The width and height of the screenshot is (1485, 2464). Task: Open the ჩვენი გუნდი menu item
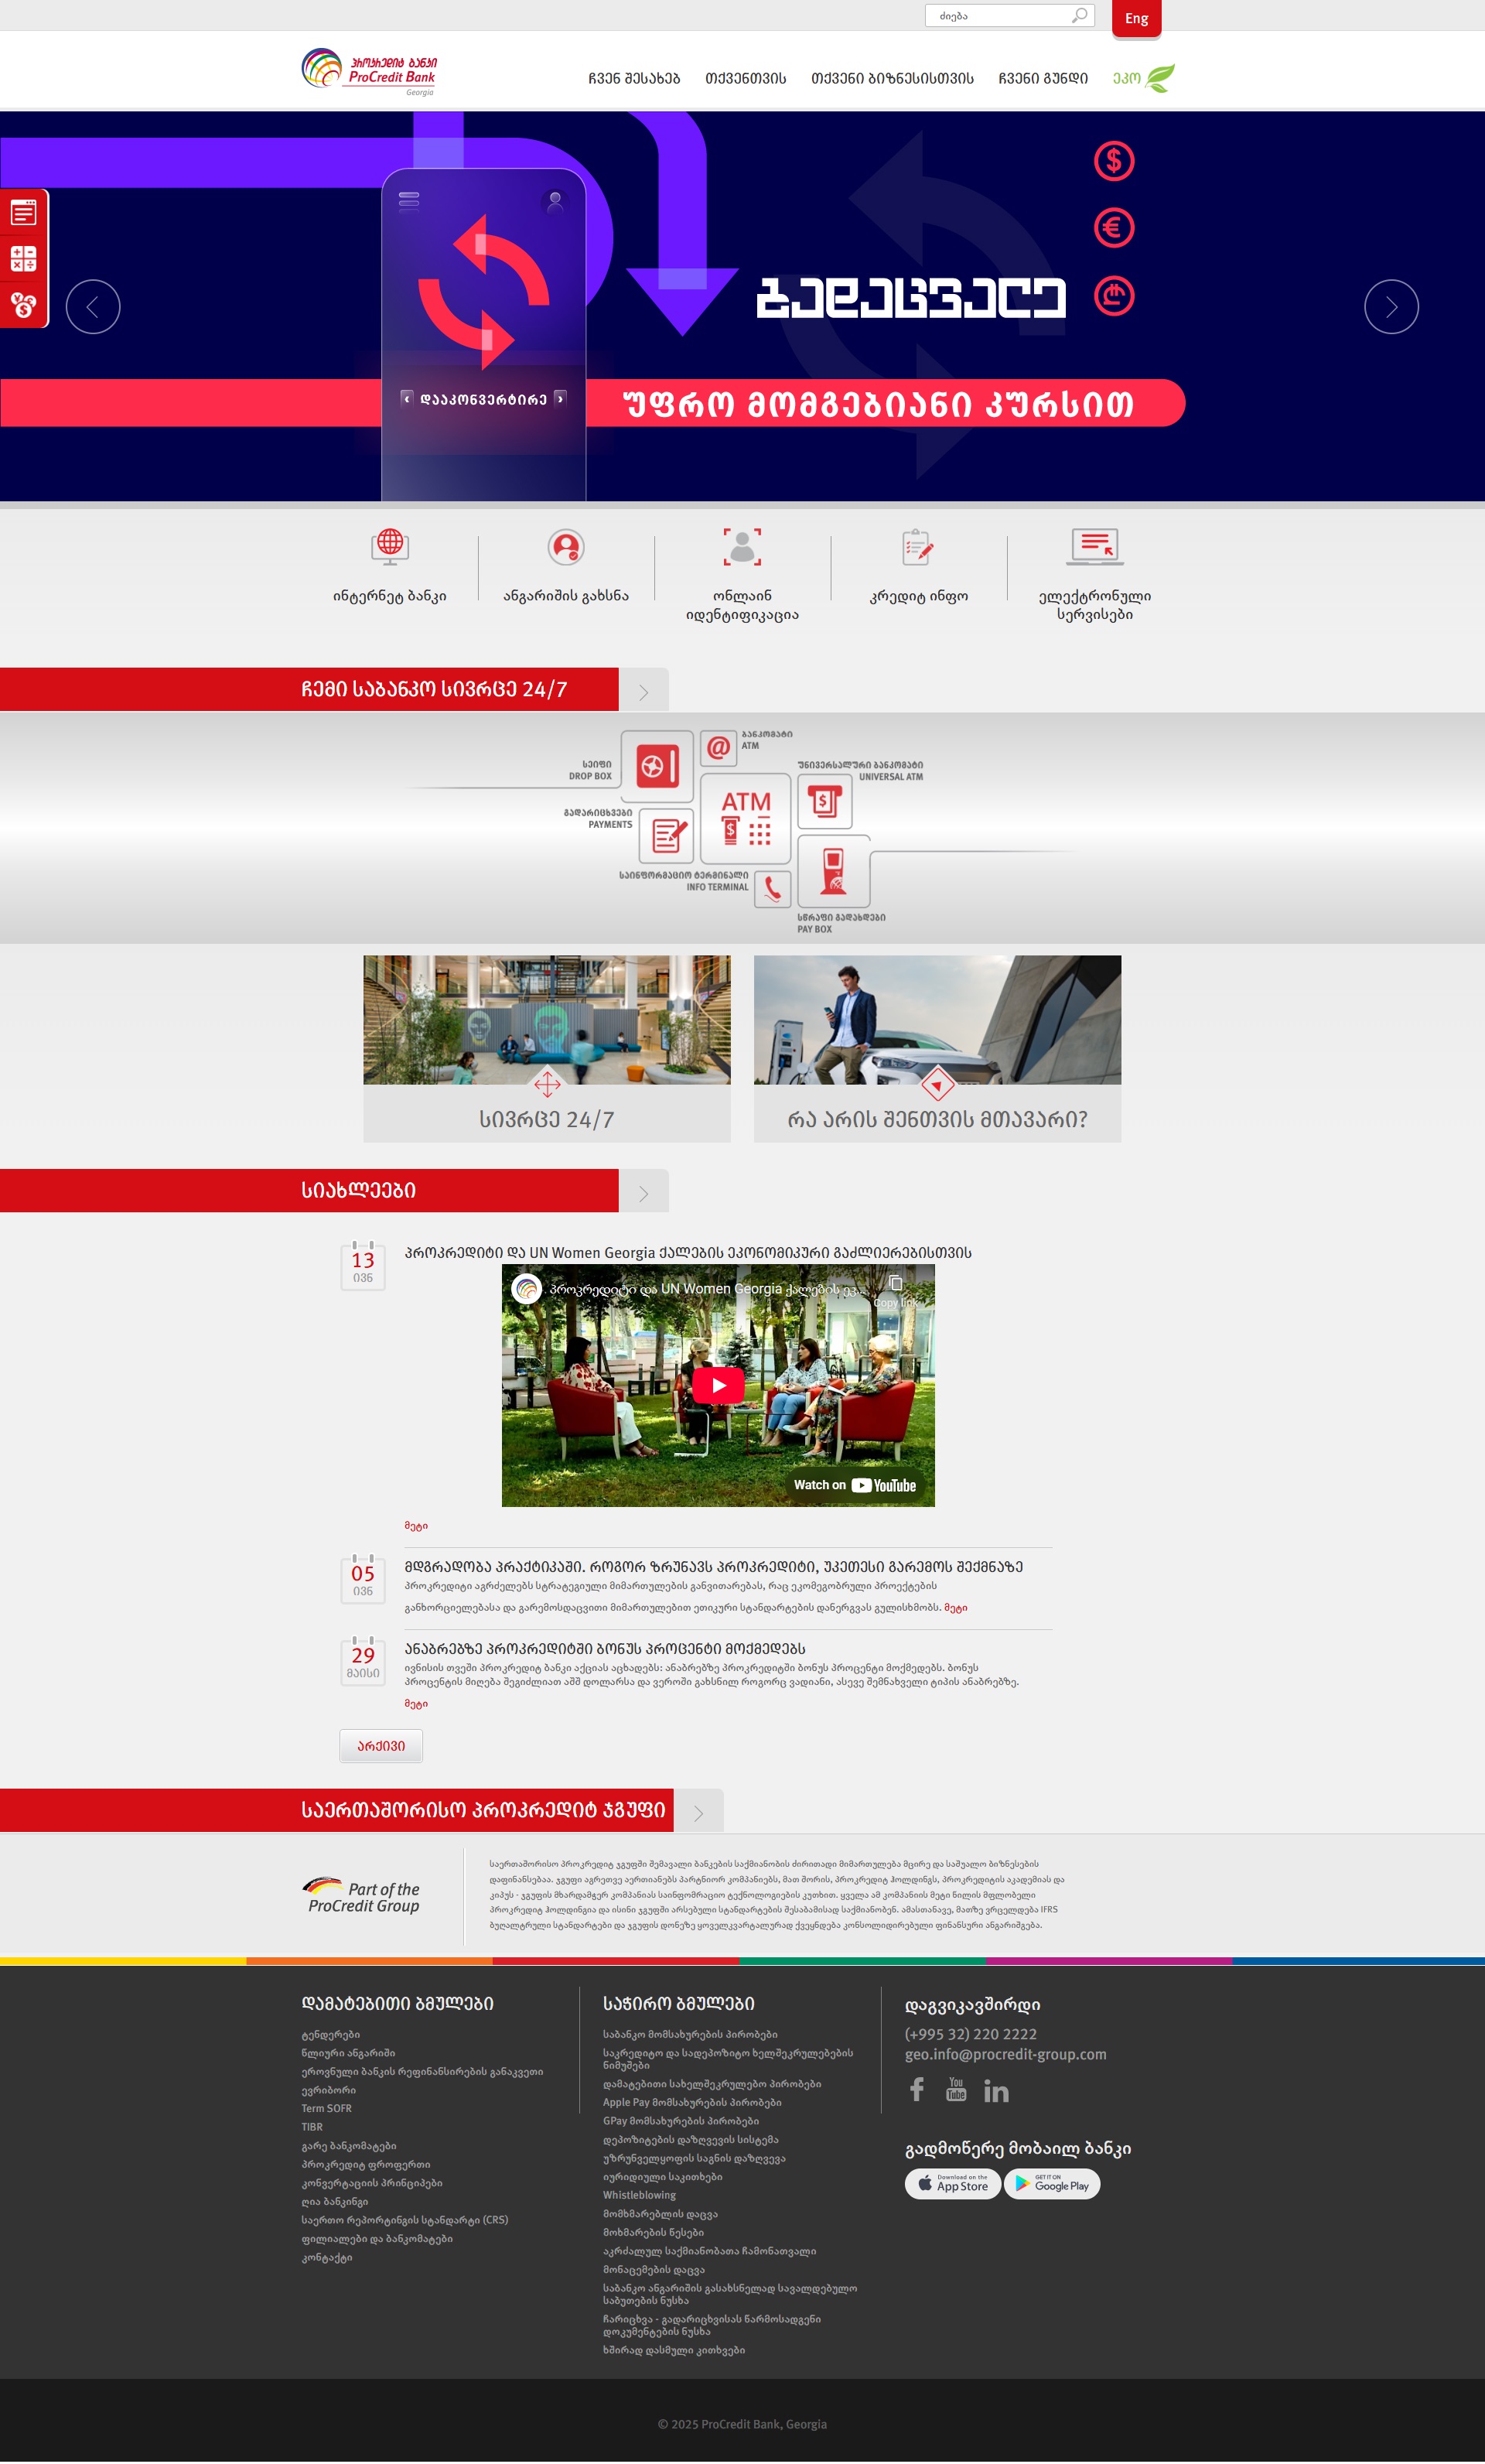click(1043, 79)
